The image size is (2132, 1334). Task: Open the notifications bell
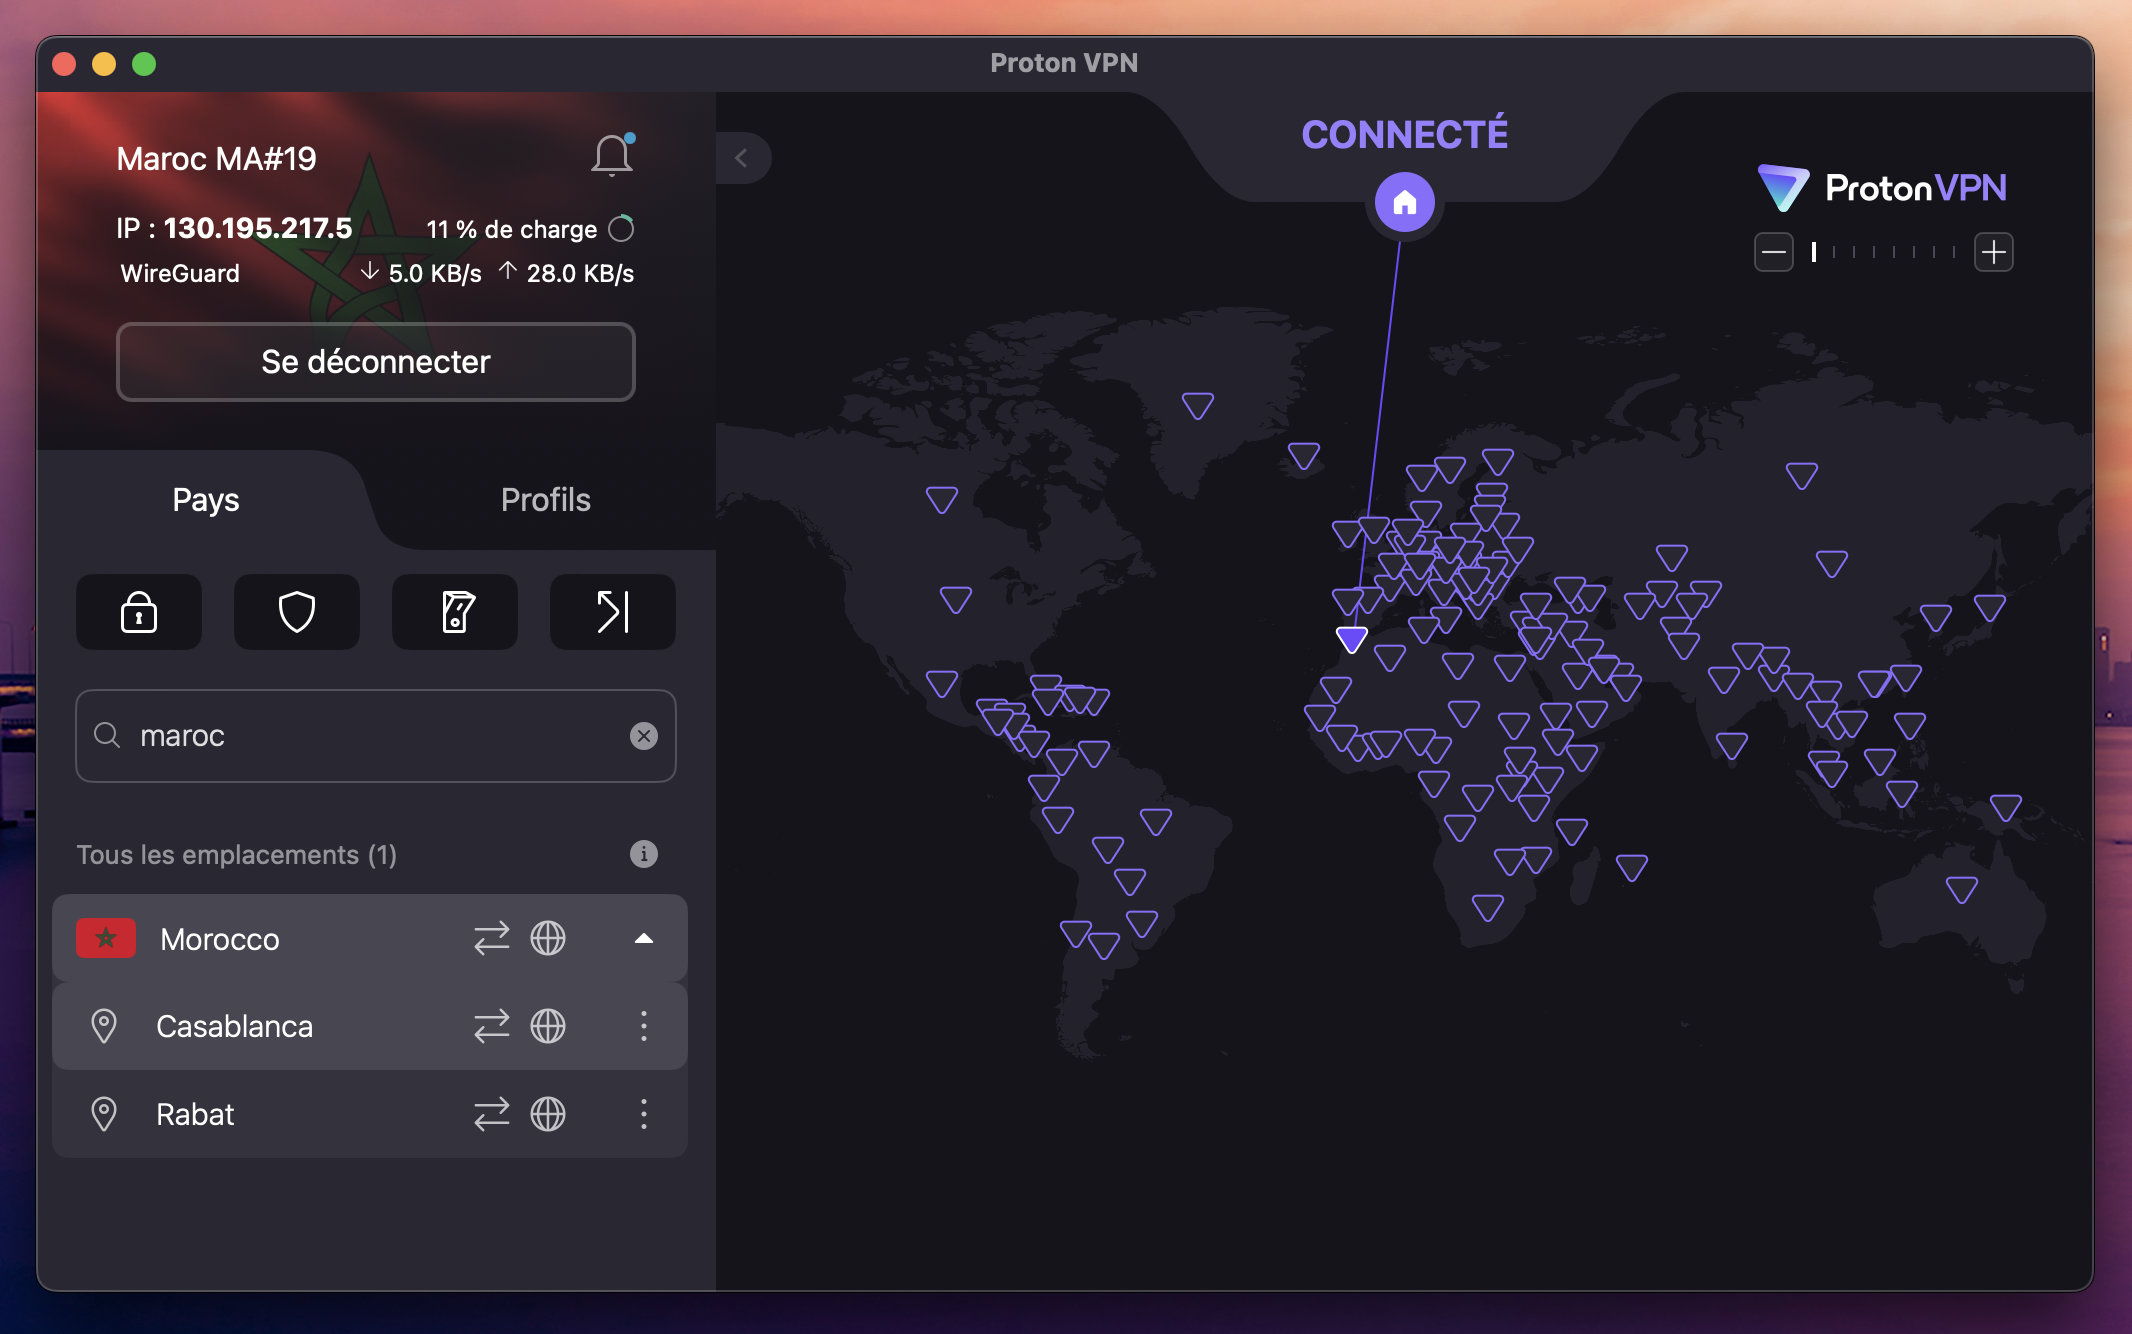coord(612,156)
